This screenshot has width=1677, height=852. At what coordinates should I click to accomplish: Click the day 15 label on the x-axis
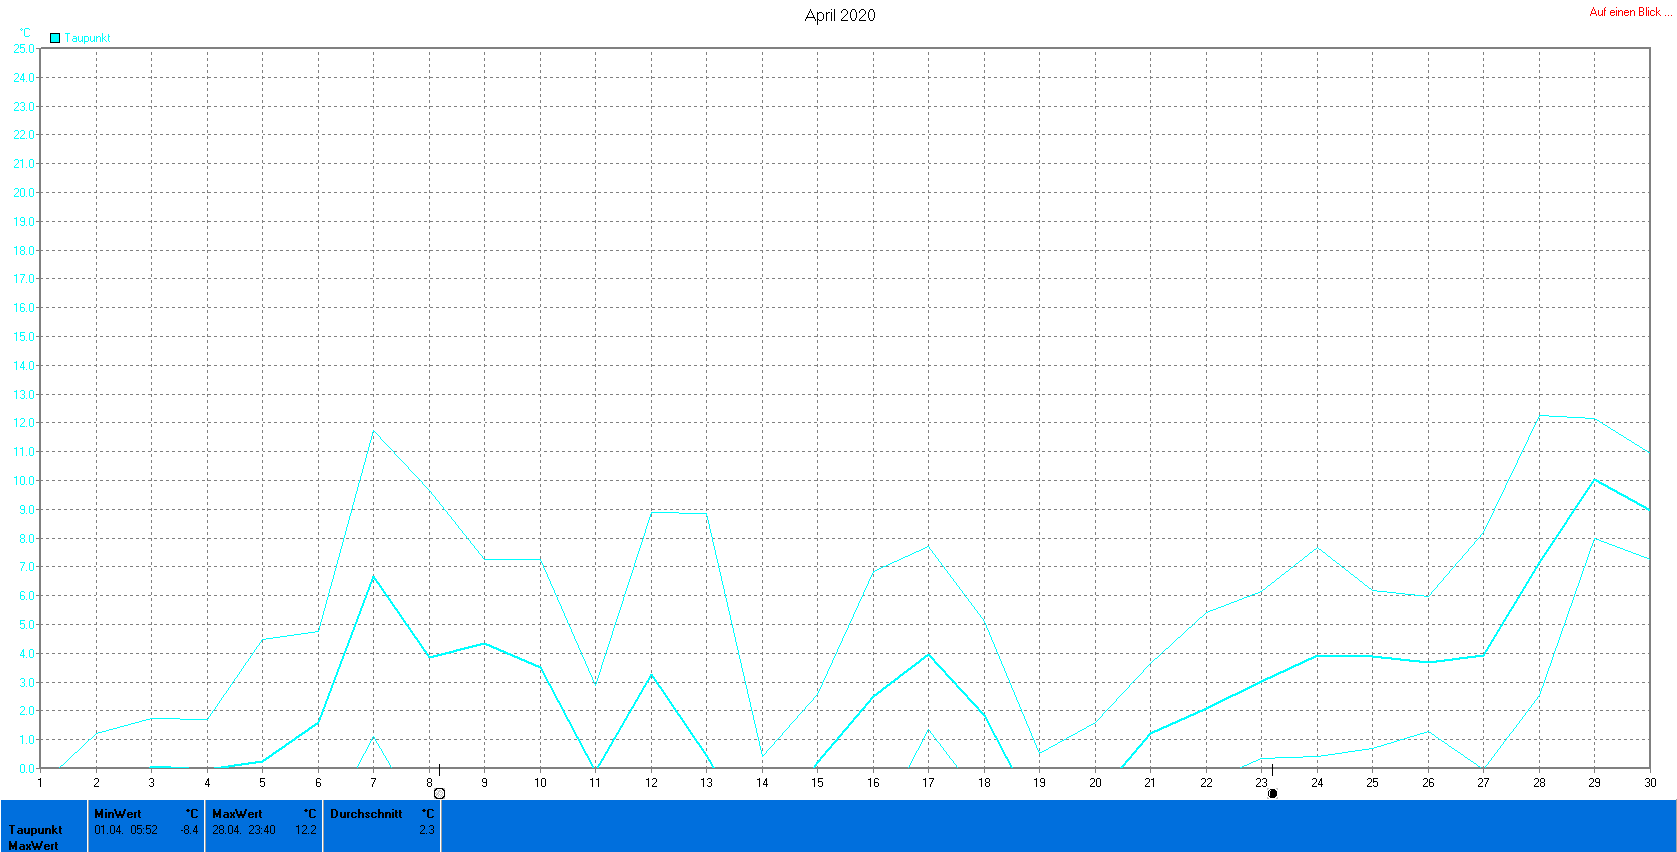(x=817, y=783)
